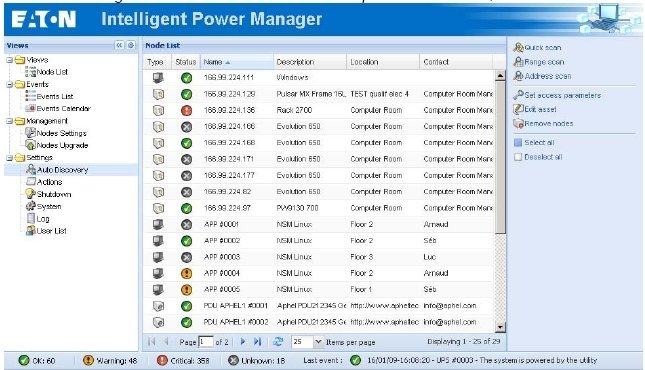Click 'Floor 1' location for APP #0005
This screenshot has height=370, width=645.
tap(361, 290)
